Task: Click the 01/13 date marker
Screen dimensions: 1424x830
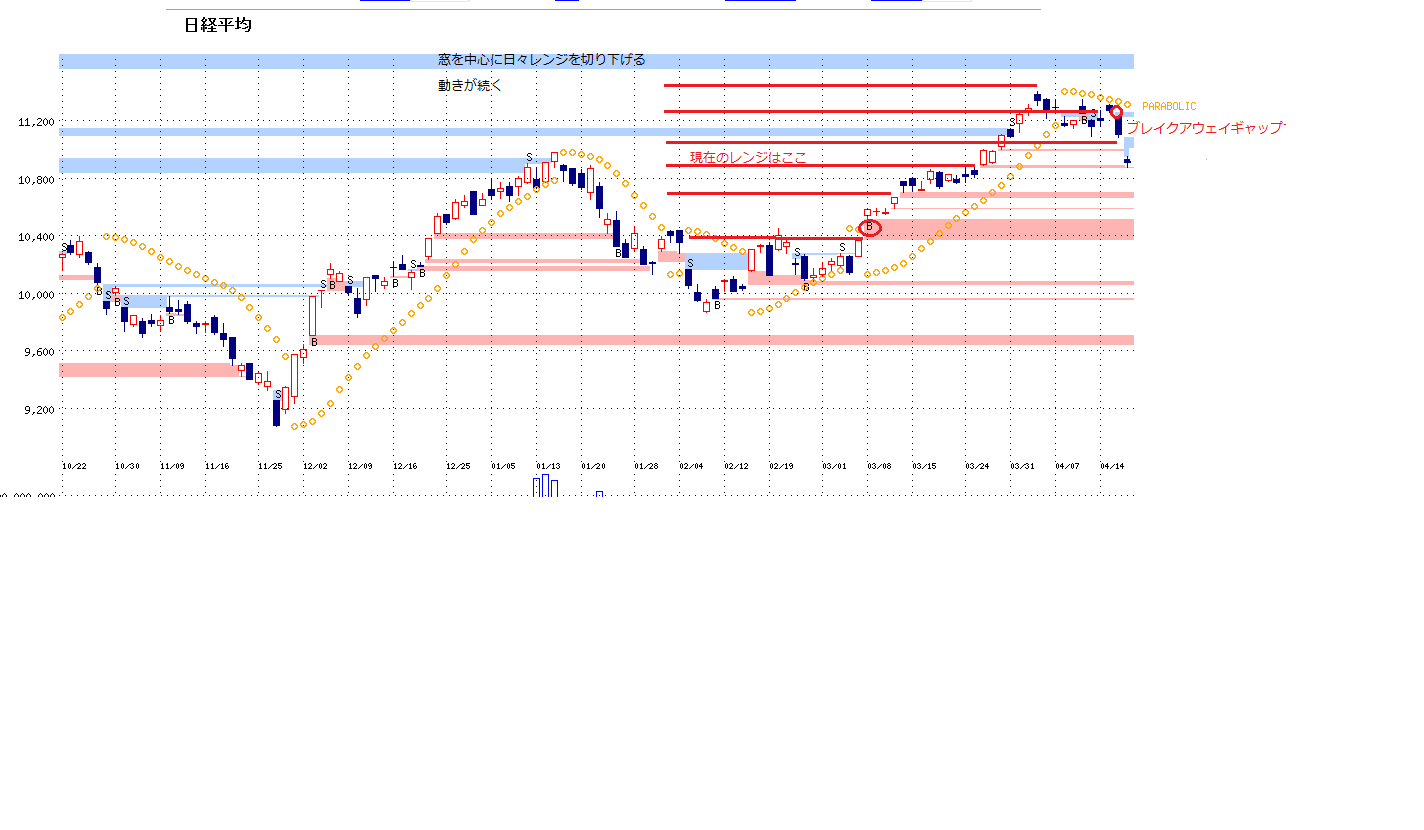Action: coord(548,466)
